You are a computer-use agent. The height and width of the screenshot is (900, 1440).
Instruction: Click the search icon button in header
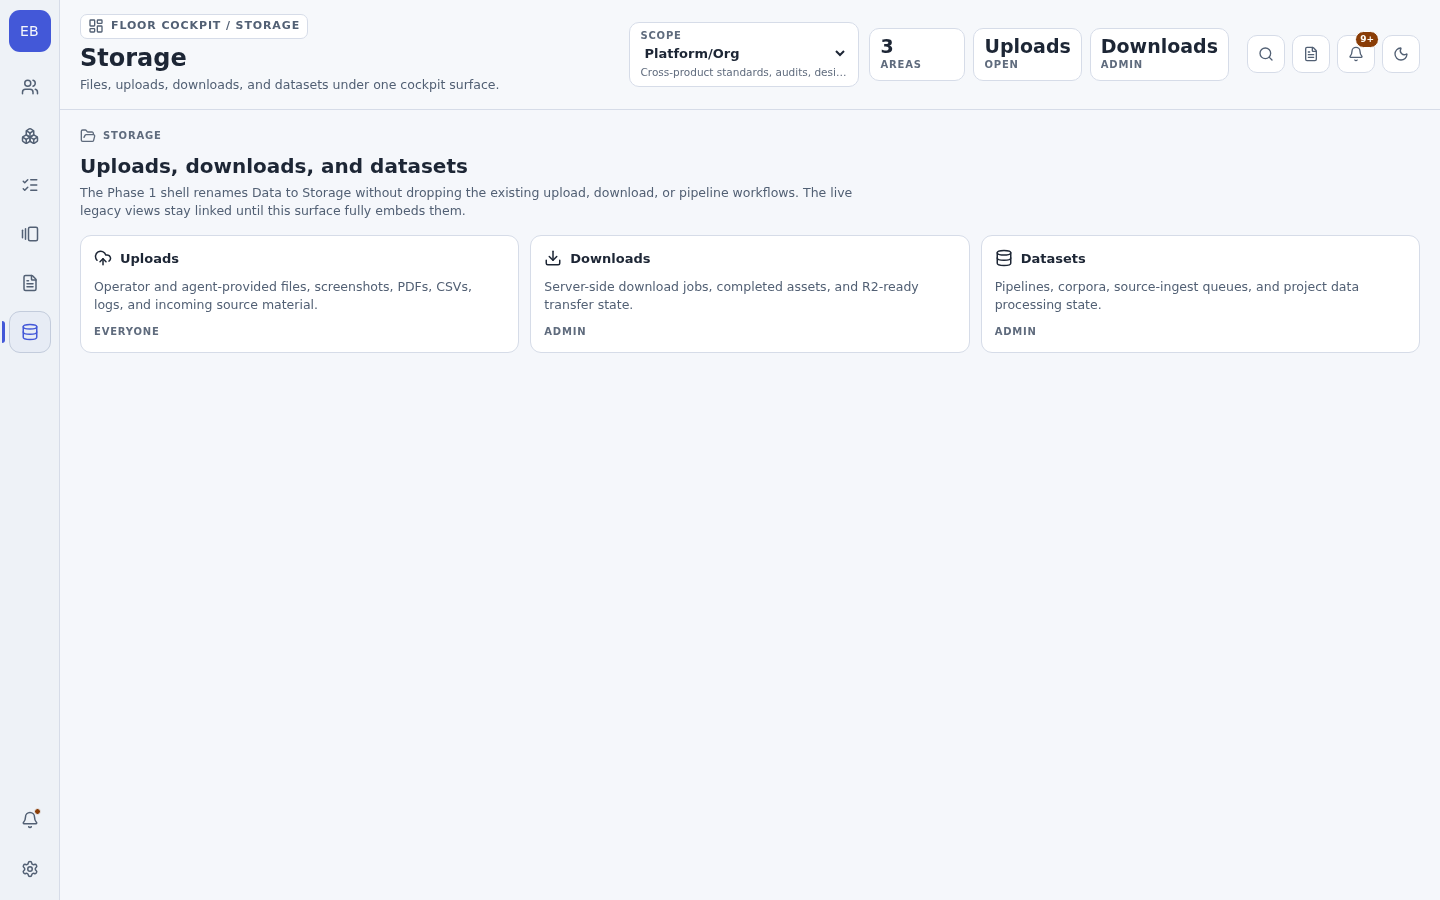[x=1266, y=54]
